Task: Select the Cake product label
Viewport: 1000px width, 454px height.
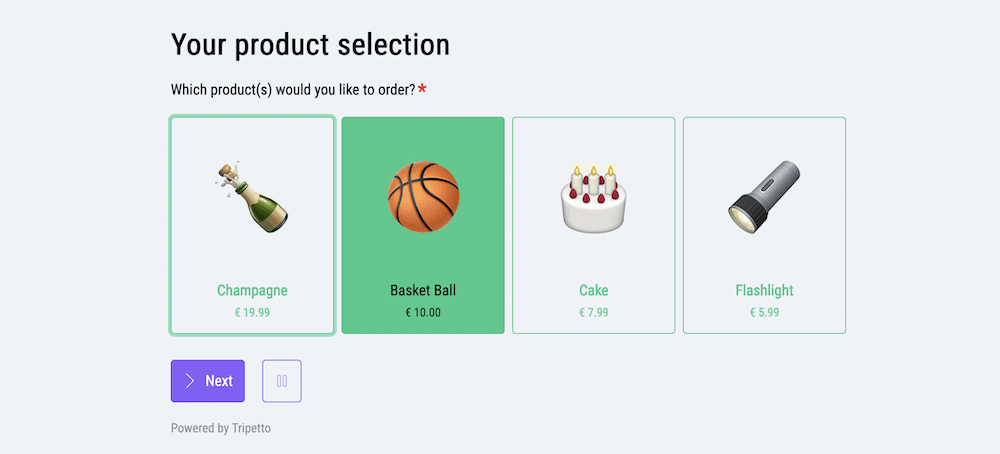Action: [594, 291]
